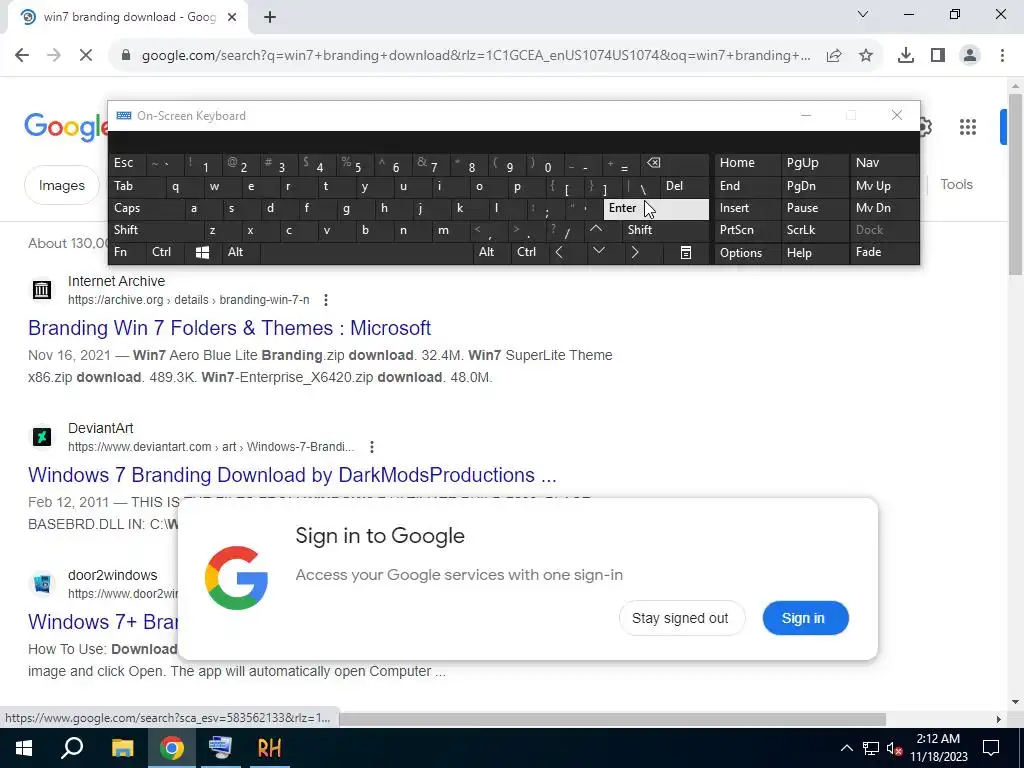Show hidden tray icons chevron
Image resolution: width=1024 pixels, height=768 pixels.
click(846, 748)
